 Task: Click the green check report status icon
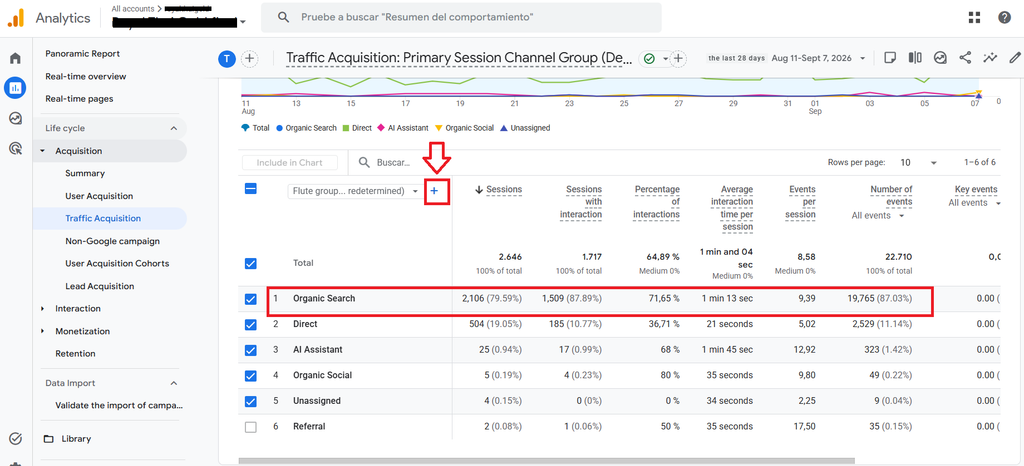tap(648, 59)
